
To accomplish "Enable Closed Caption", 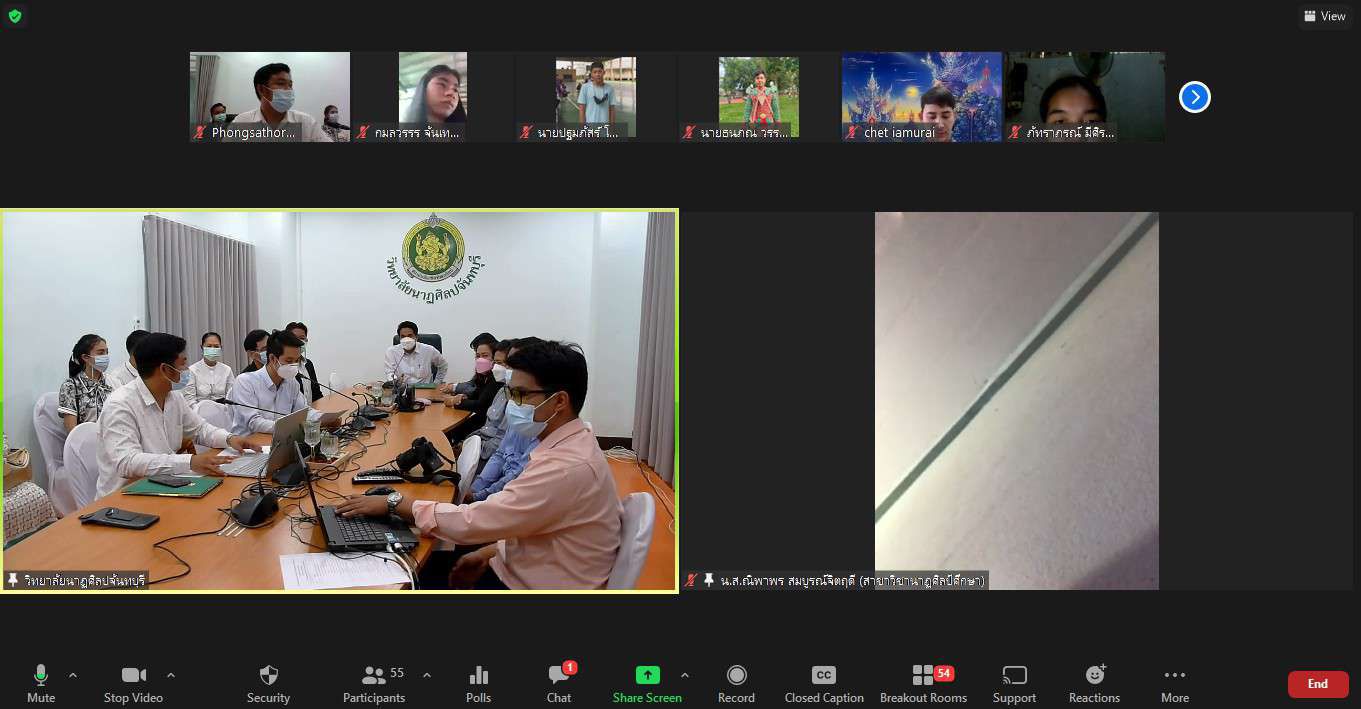I will [823, 683].
